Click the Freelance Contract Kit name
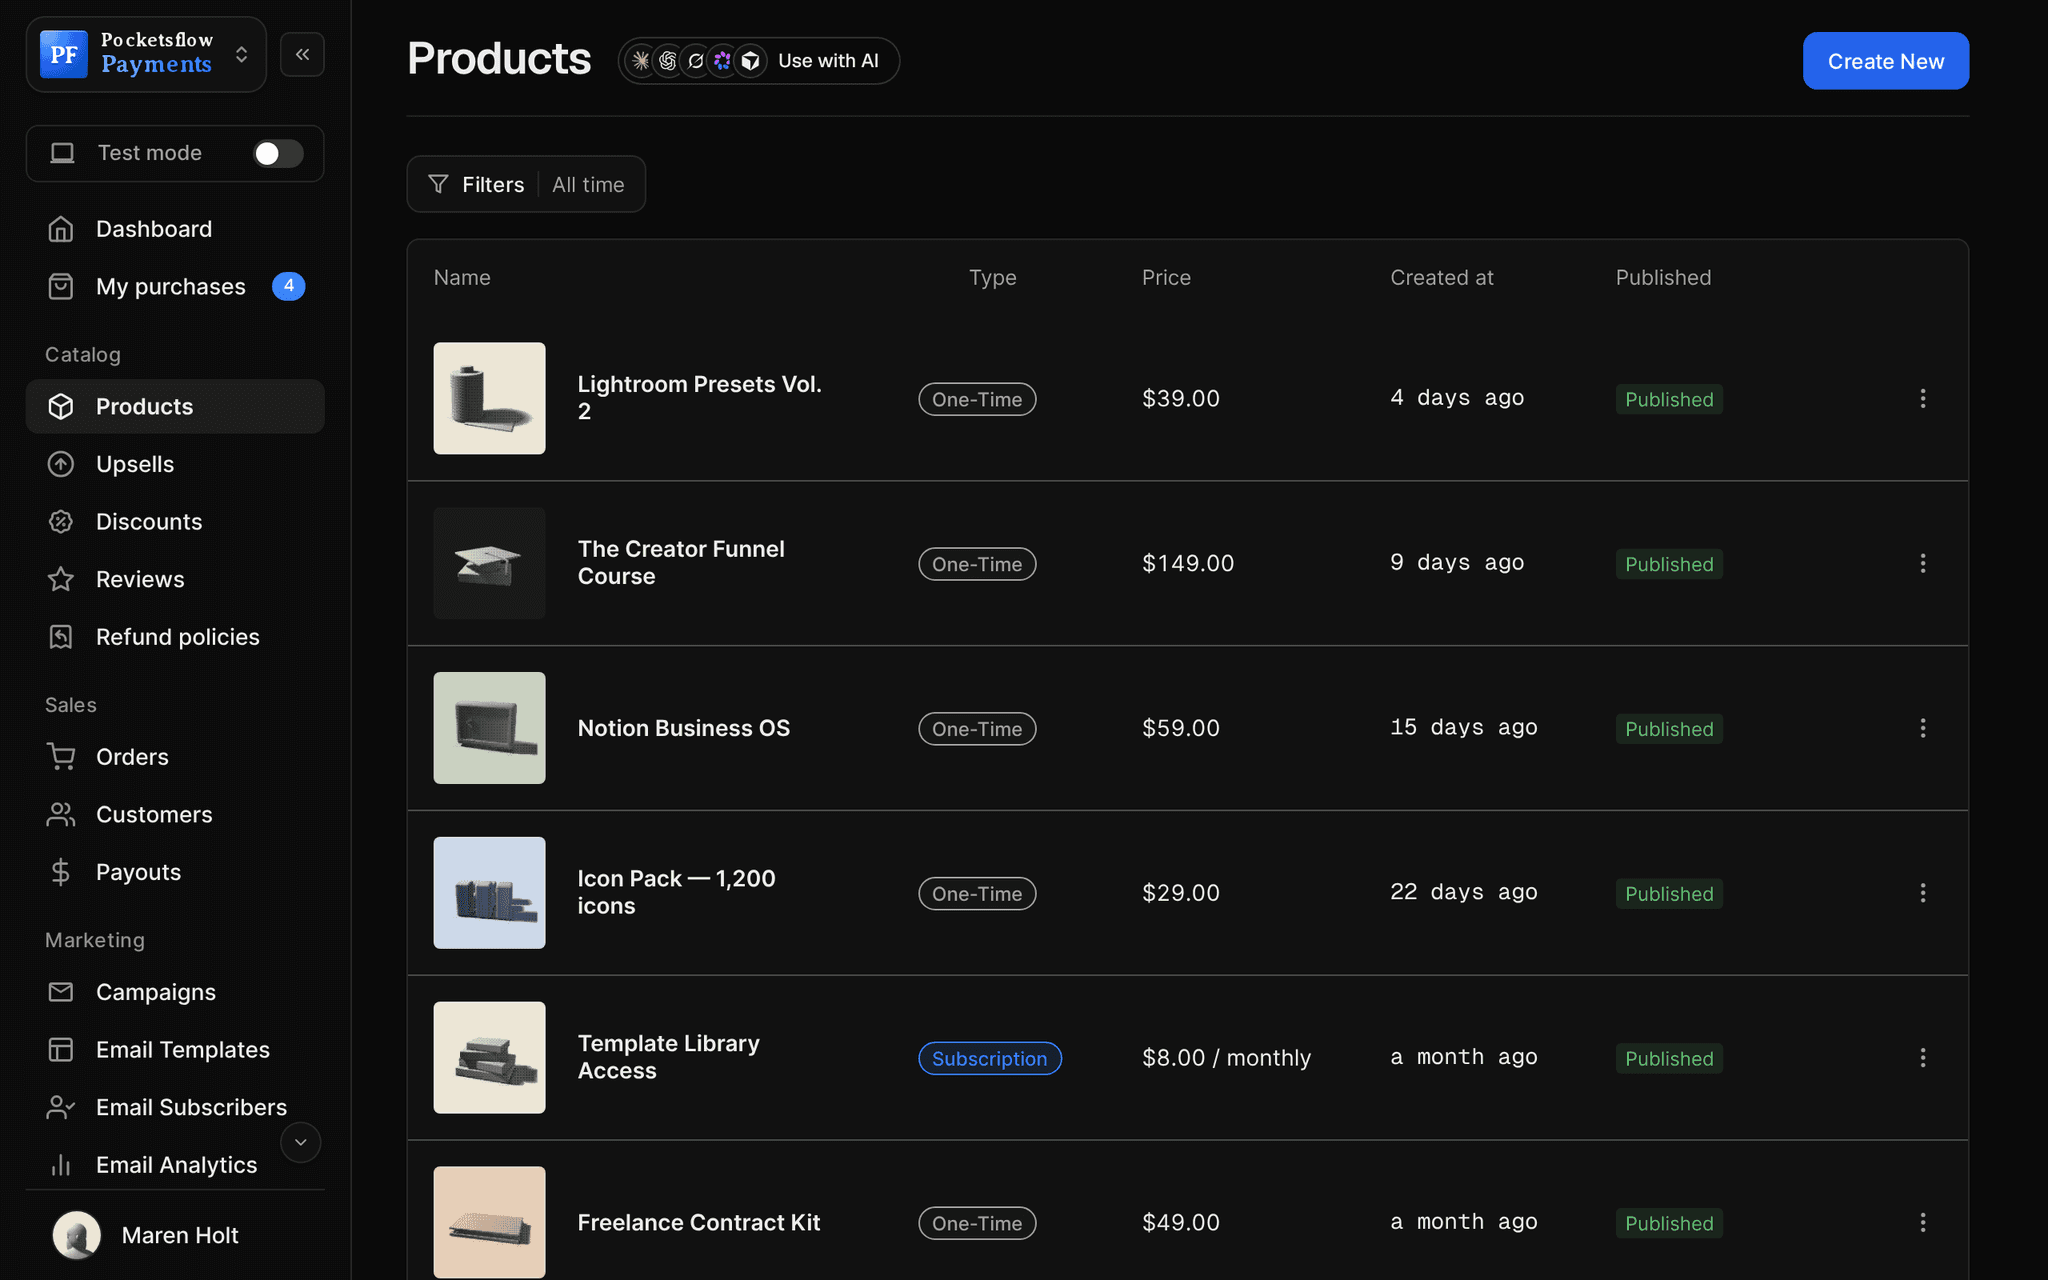Screen dimensions: 2048x1280 pos(698,1222)
